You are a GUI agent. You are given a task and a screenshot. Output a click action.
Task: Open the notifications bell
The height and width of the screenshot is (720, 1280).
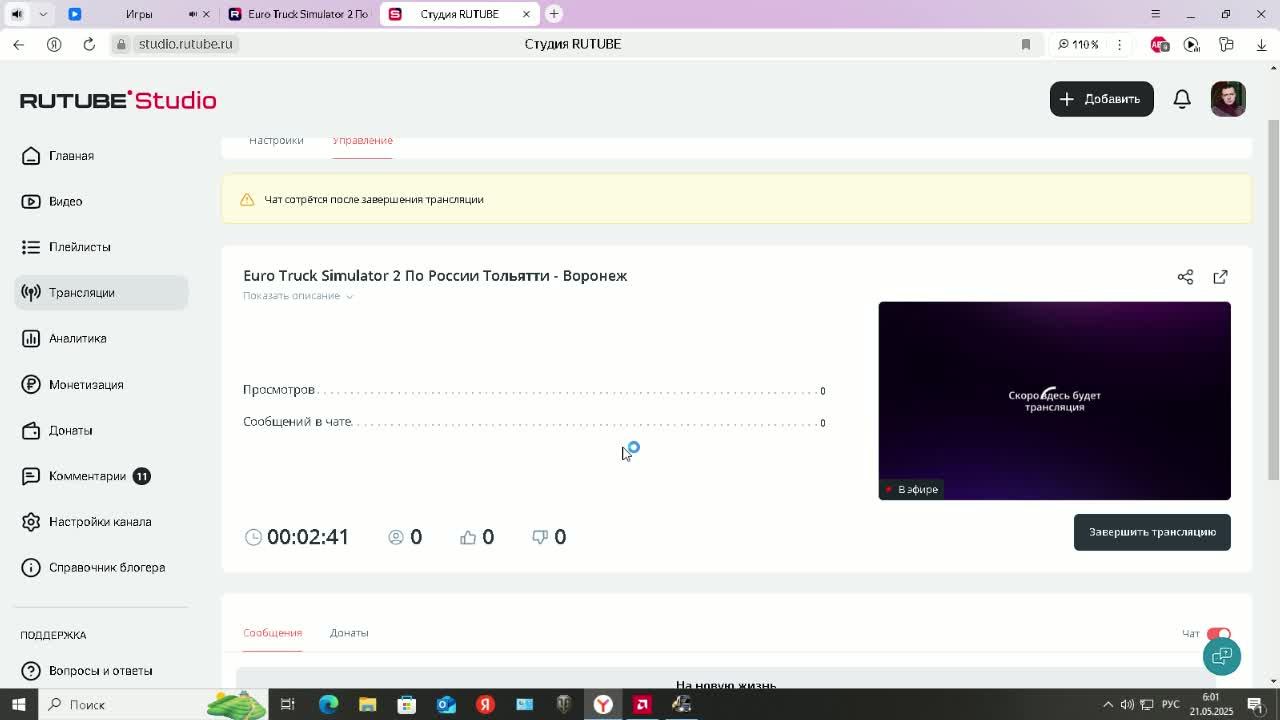point(1182,99)
